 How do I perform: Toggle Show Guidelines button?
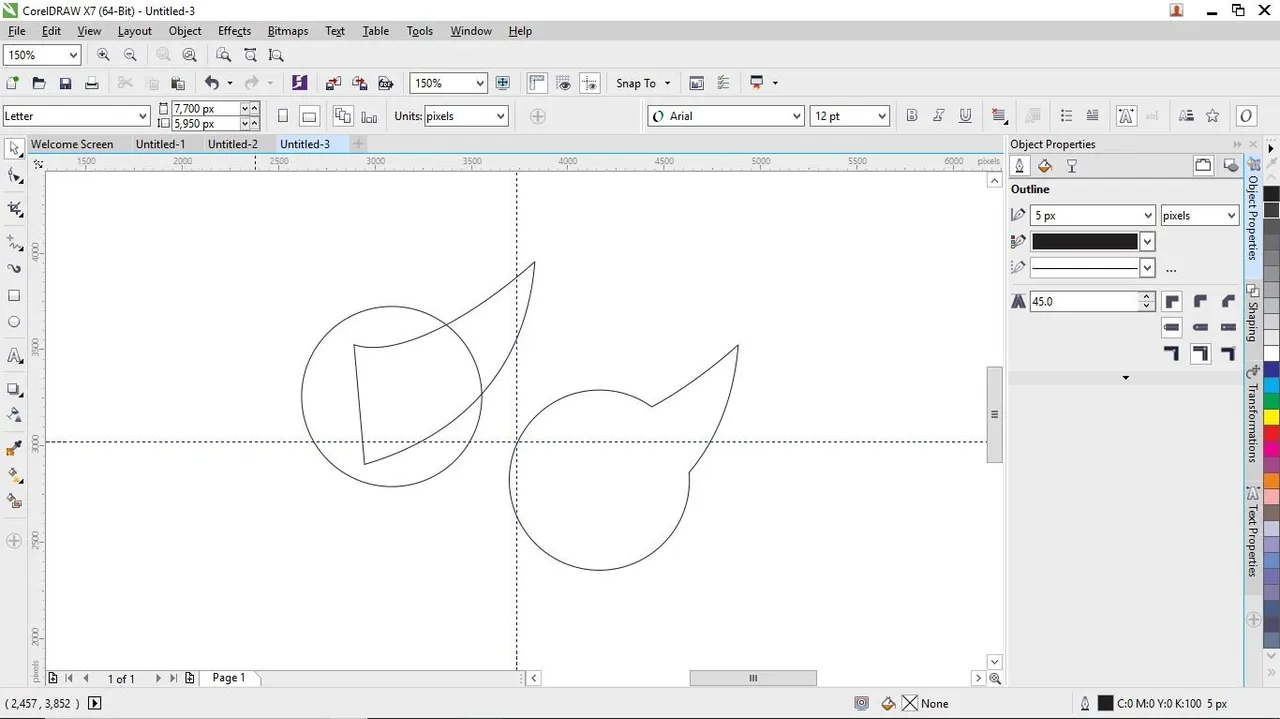pyautogui.click(x=590, y=83)
